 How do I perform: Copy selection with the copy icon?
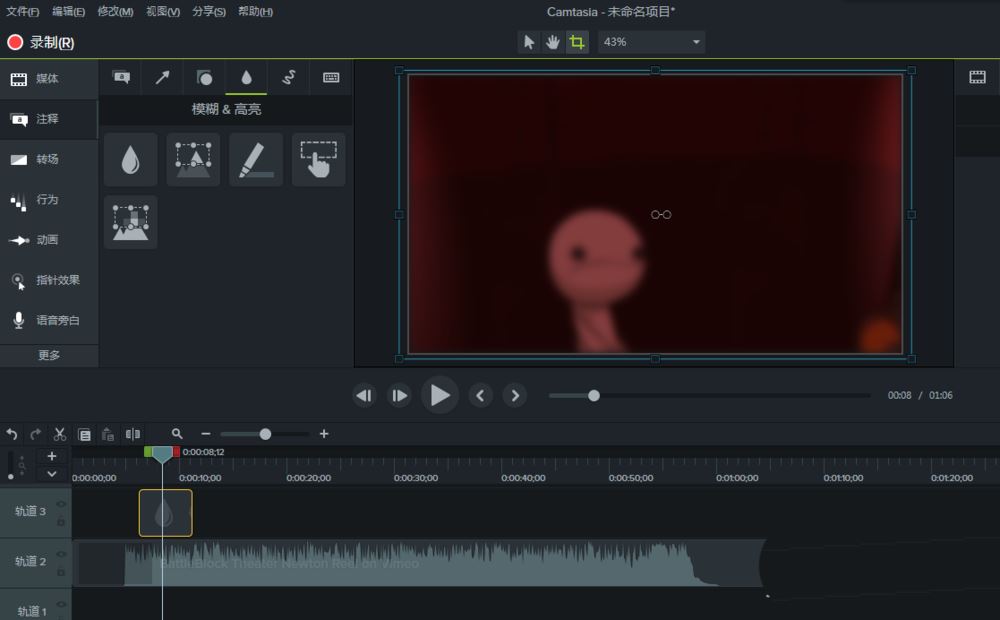[84, 434]
